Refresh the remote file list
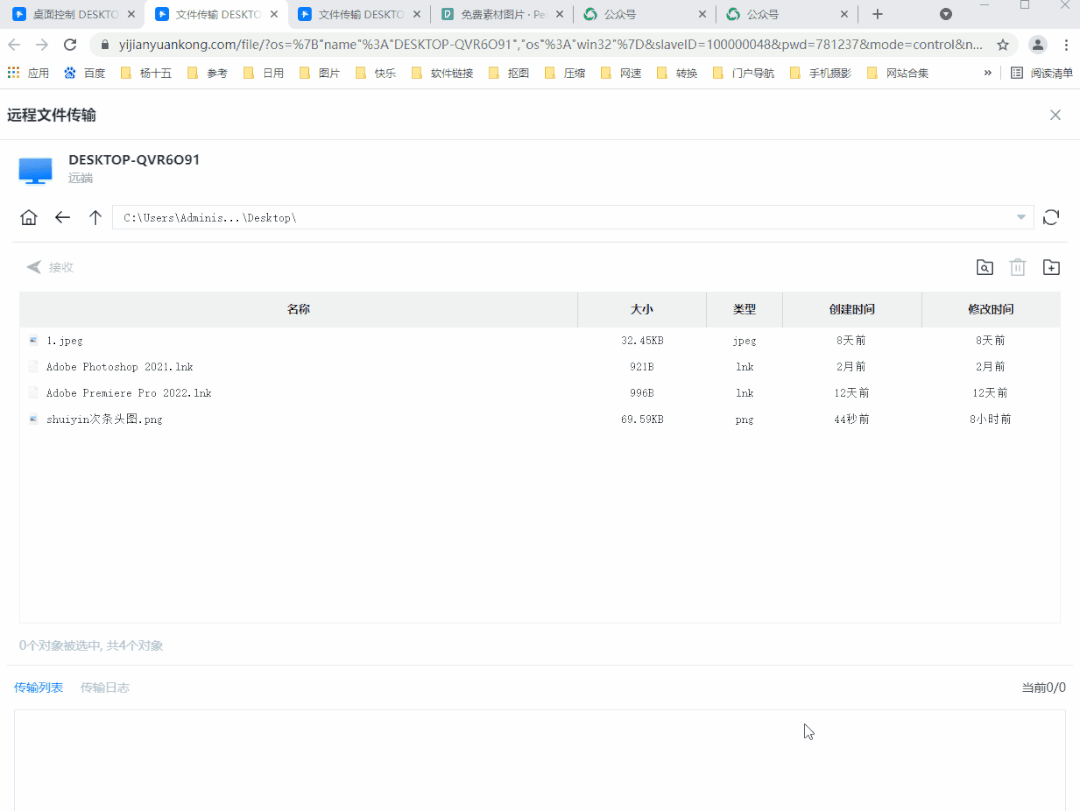 [x=1051, y=218]
